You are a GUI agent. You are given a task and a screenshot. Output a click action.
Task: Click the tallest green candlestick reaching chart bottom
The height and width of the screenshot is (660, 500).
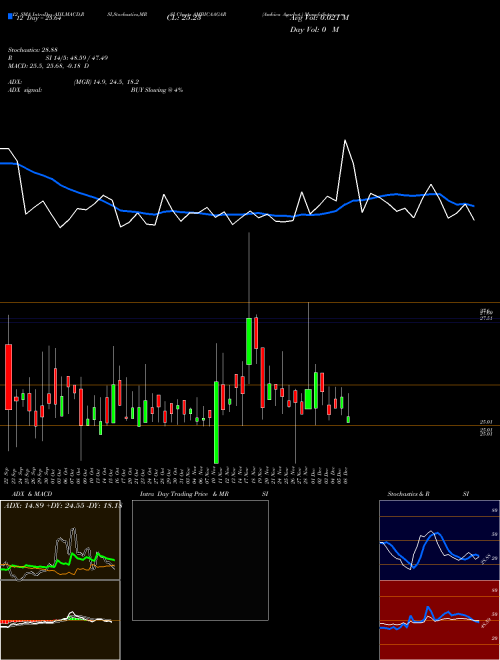tap(216, 422)
